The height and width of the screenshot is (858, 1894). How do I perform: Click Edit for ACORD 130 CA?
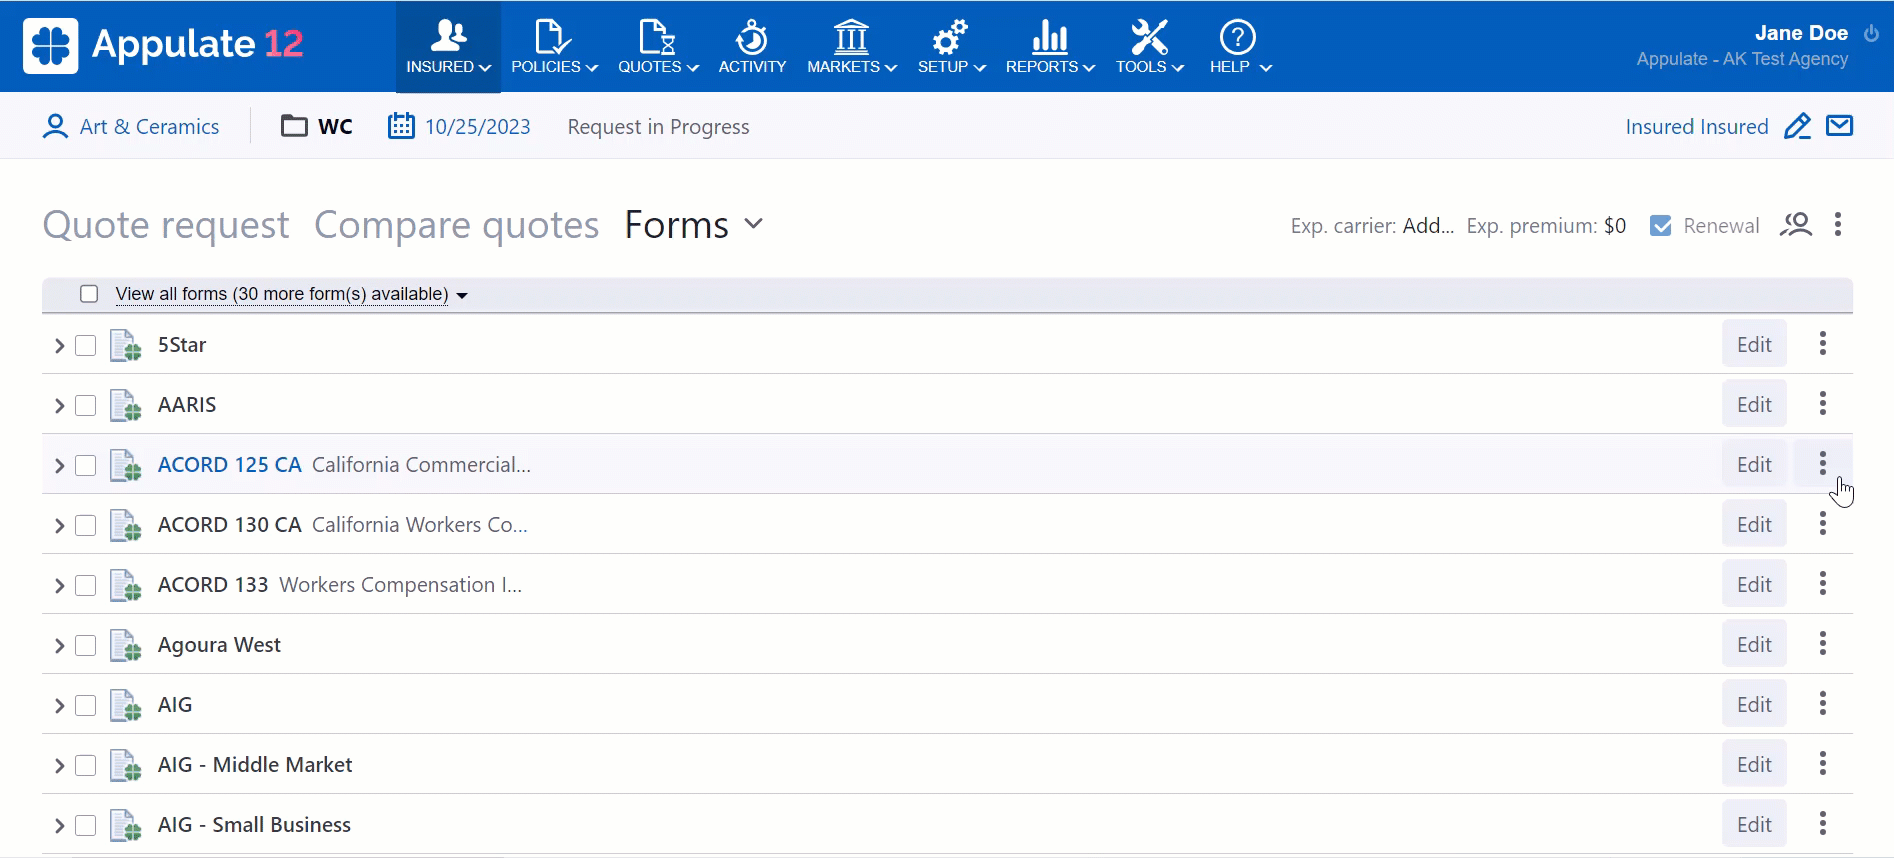(1754, 524)
